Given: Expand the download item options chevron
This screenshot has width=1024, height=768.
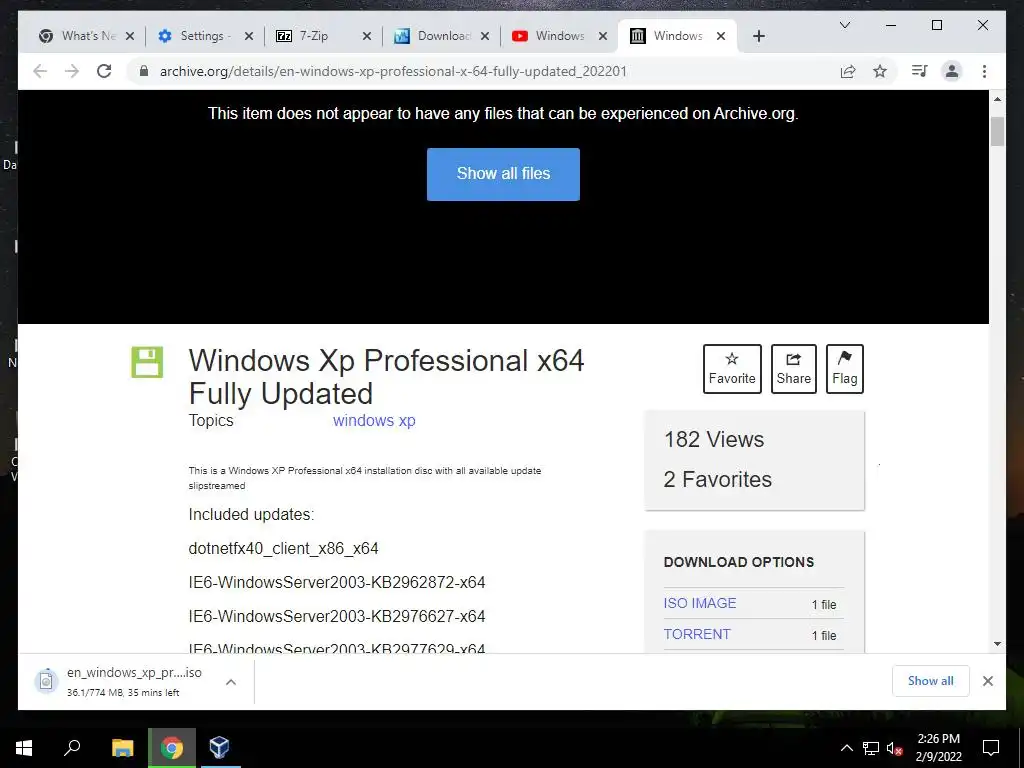Looking at the screenshot, I should [231, 682].
